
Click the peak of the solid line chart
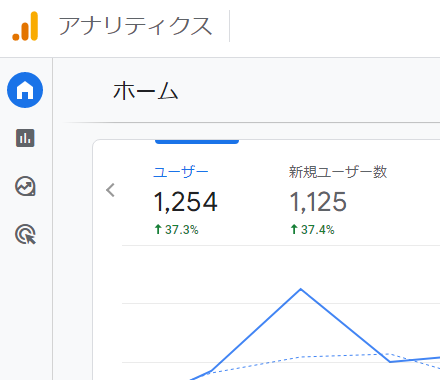pyautogui.click(x=301, y=289)
